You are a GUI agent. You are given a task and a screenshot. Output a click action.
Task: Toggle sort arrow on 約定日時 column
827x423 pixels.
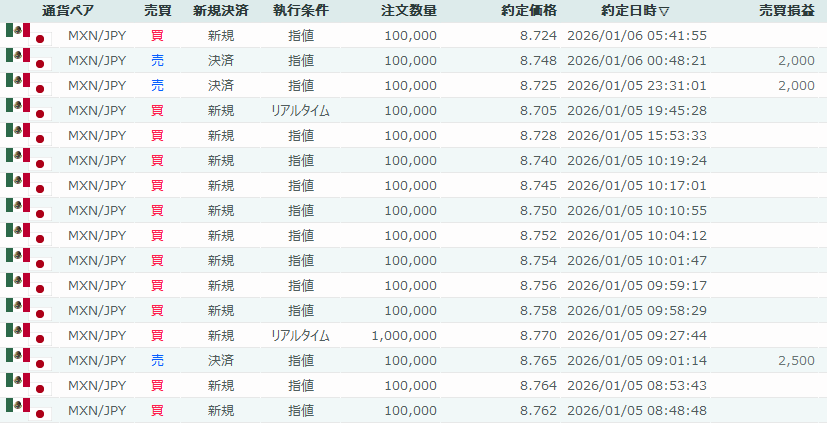tap(664, 11)
